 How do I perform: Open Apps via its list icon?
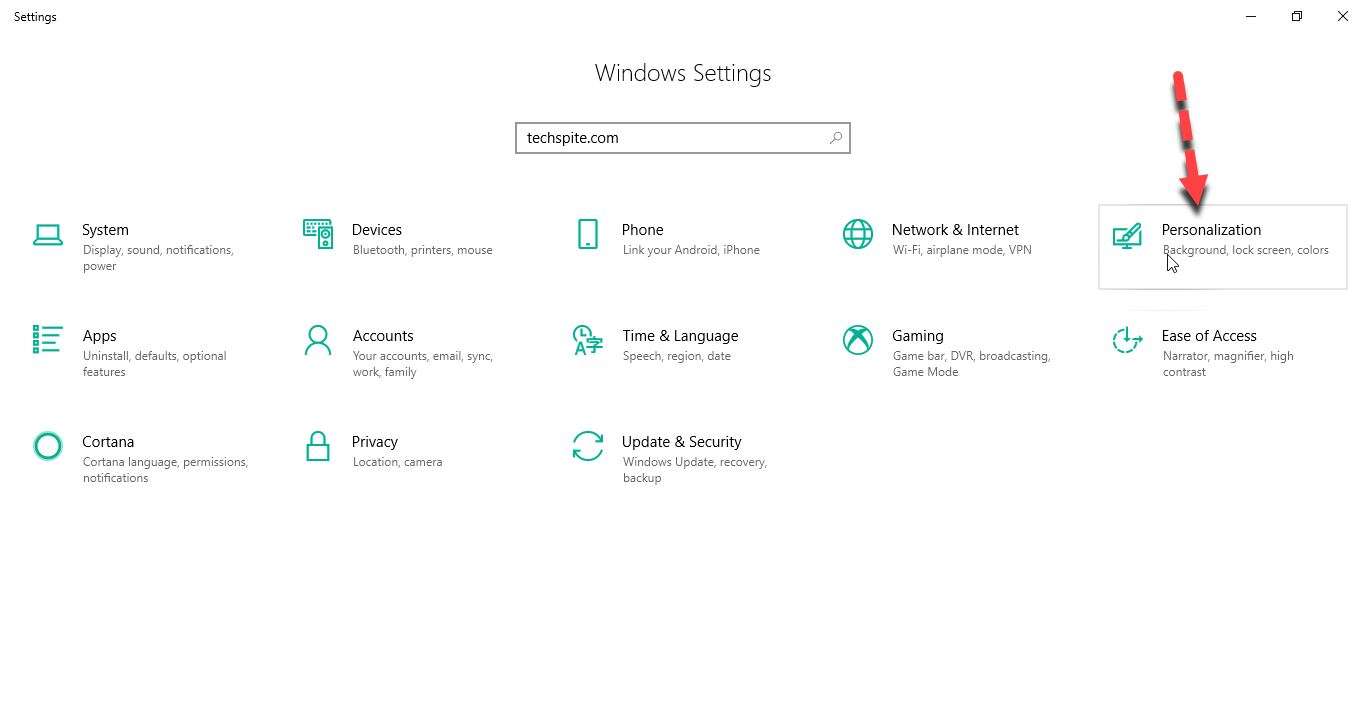48,340
